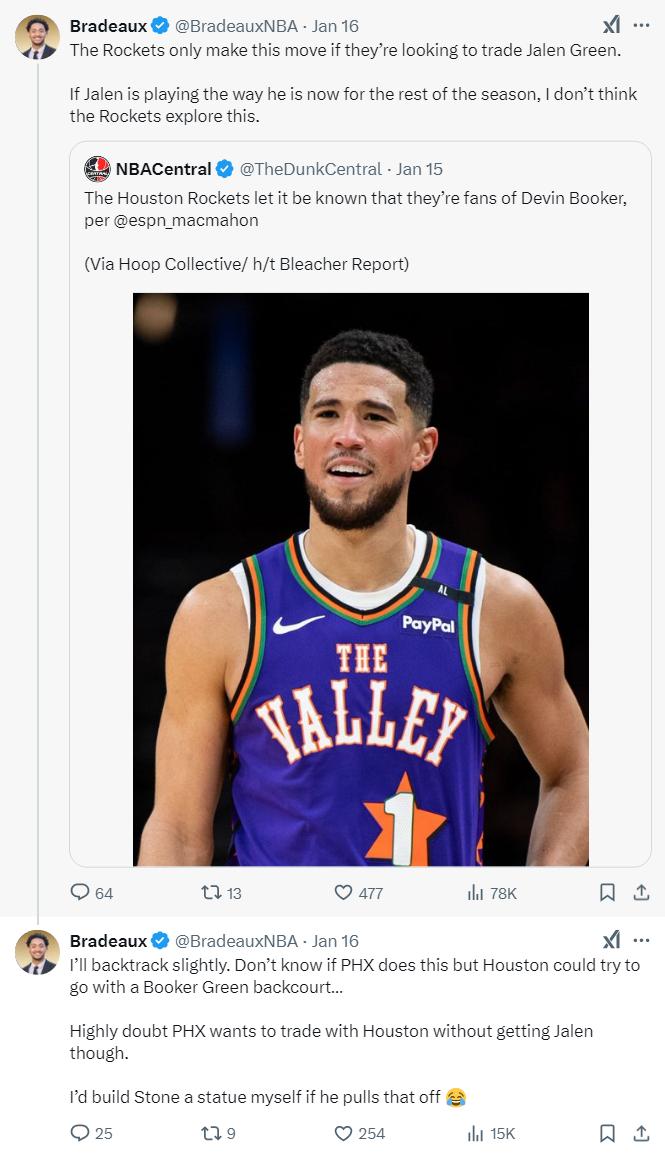Open more options on first tweet
This screenshot has height=1155, width=665.
642,26
